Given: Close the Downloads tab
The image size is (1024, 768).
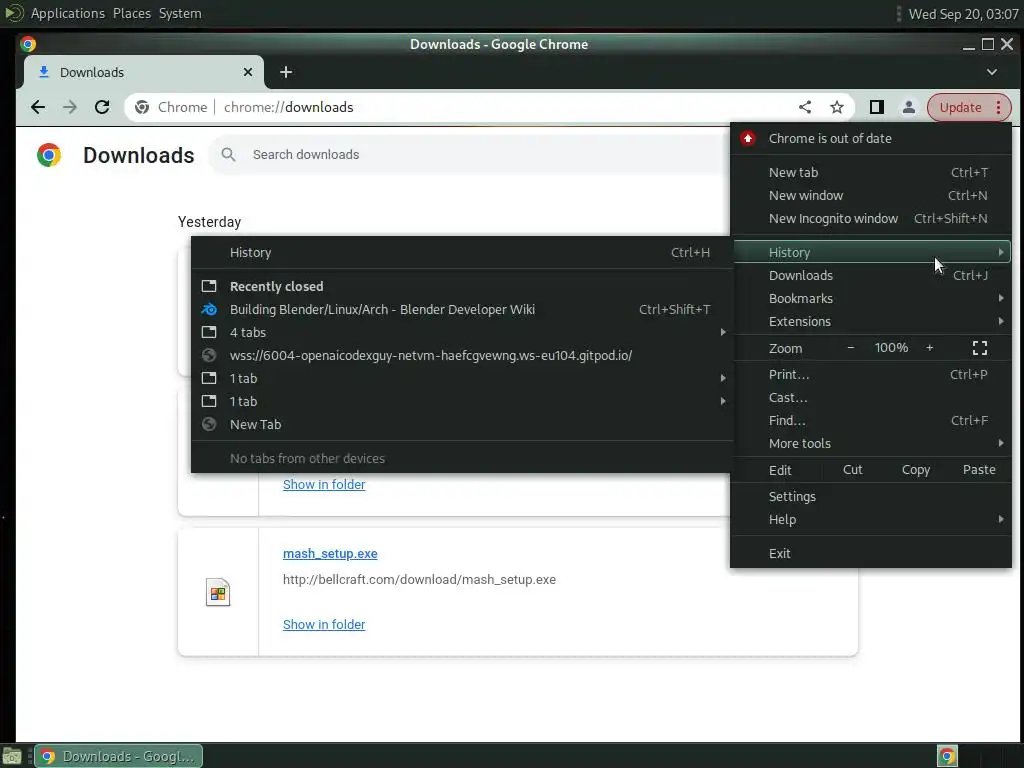Looking at the screenshot, I should (x=248, y=72).
